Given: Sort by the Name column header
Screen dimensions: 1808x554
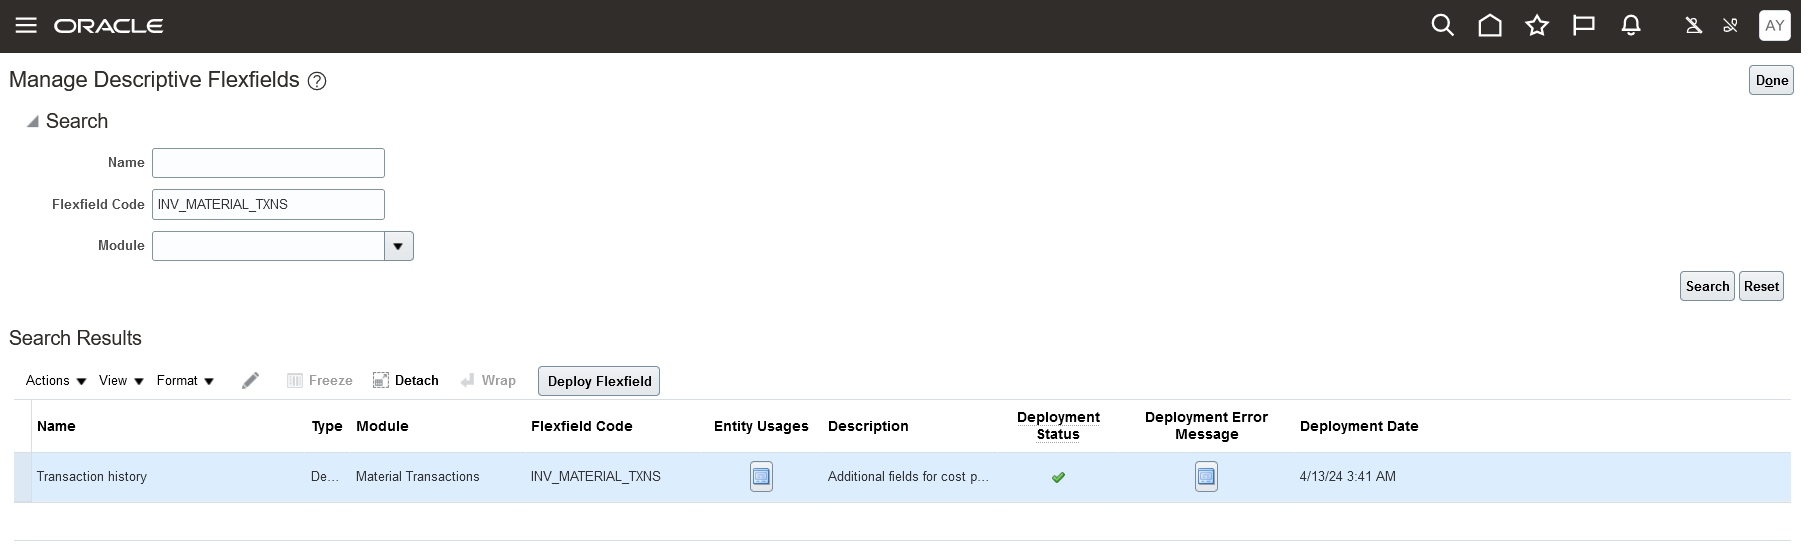Looking at the screenshot, I should coord(56,426).
